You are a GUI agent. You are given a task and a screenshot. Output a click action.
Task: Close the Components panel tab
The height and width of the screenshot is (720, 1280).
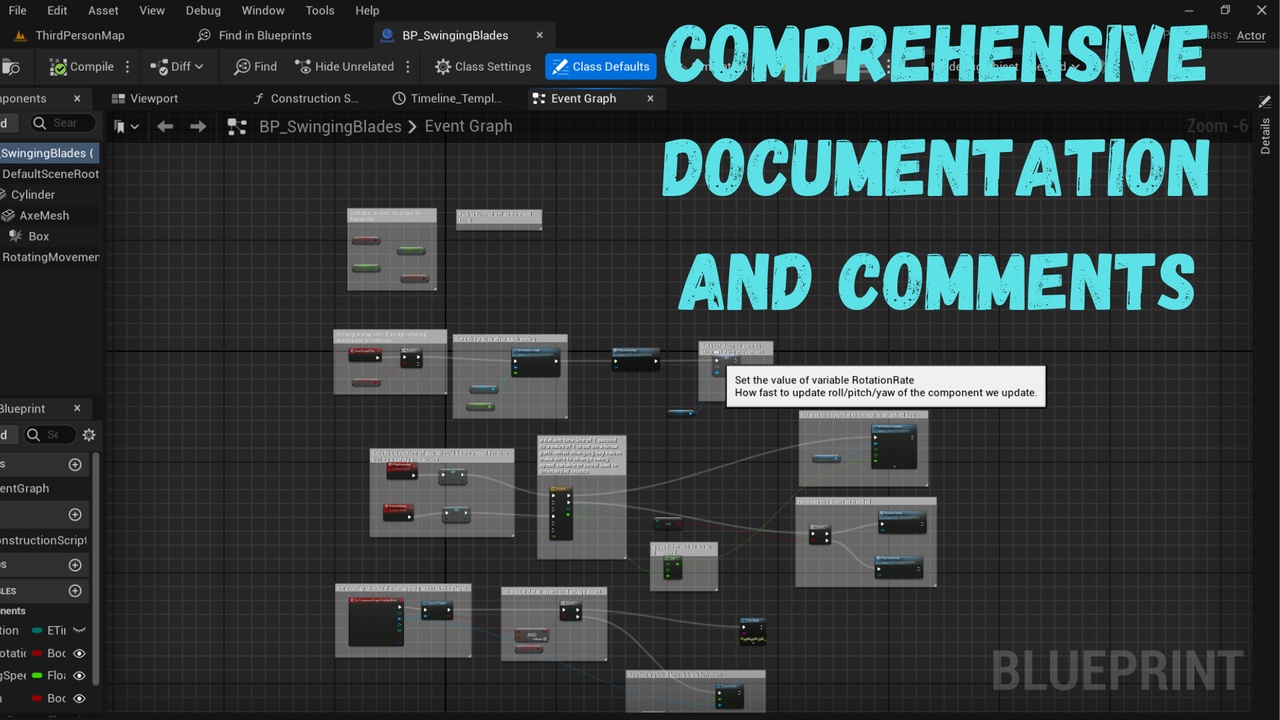(x=78, y=98)
